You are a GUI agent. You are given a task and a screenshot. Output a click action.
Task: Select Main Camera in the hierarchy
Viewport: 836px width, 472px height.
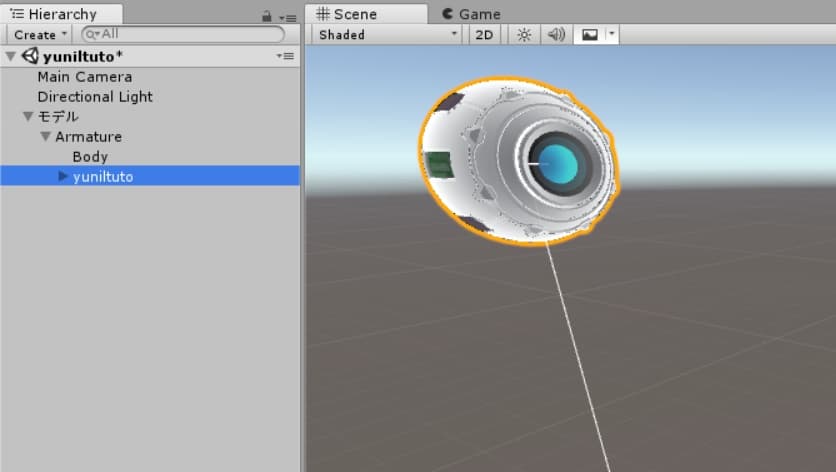(84, 77)
